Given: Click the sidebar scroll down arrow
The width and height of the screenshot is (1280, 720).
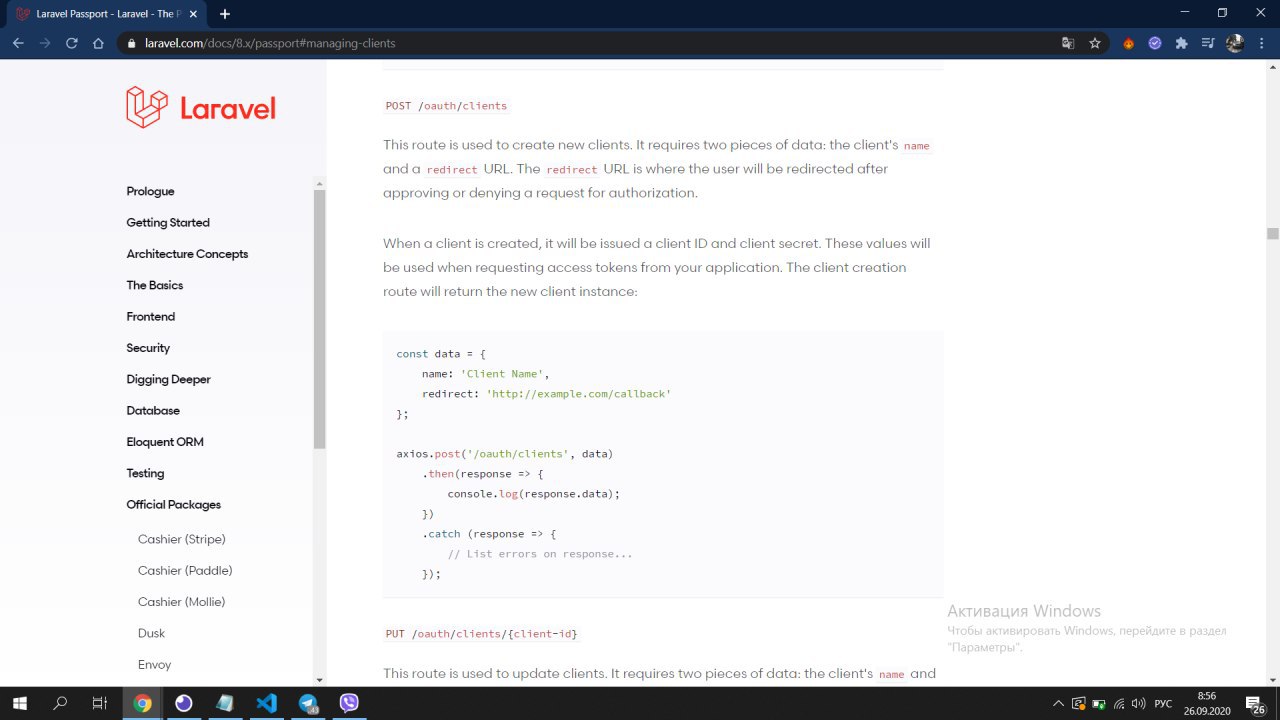Looking at the screenshot, I should [320, 680].
